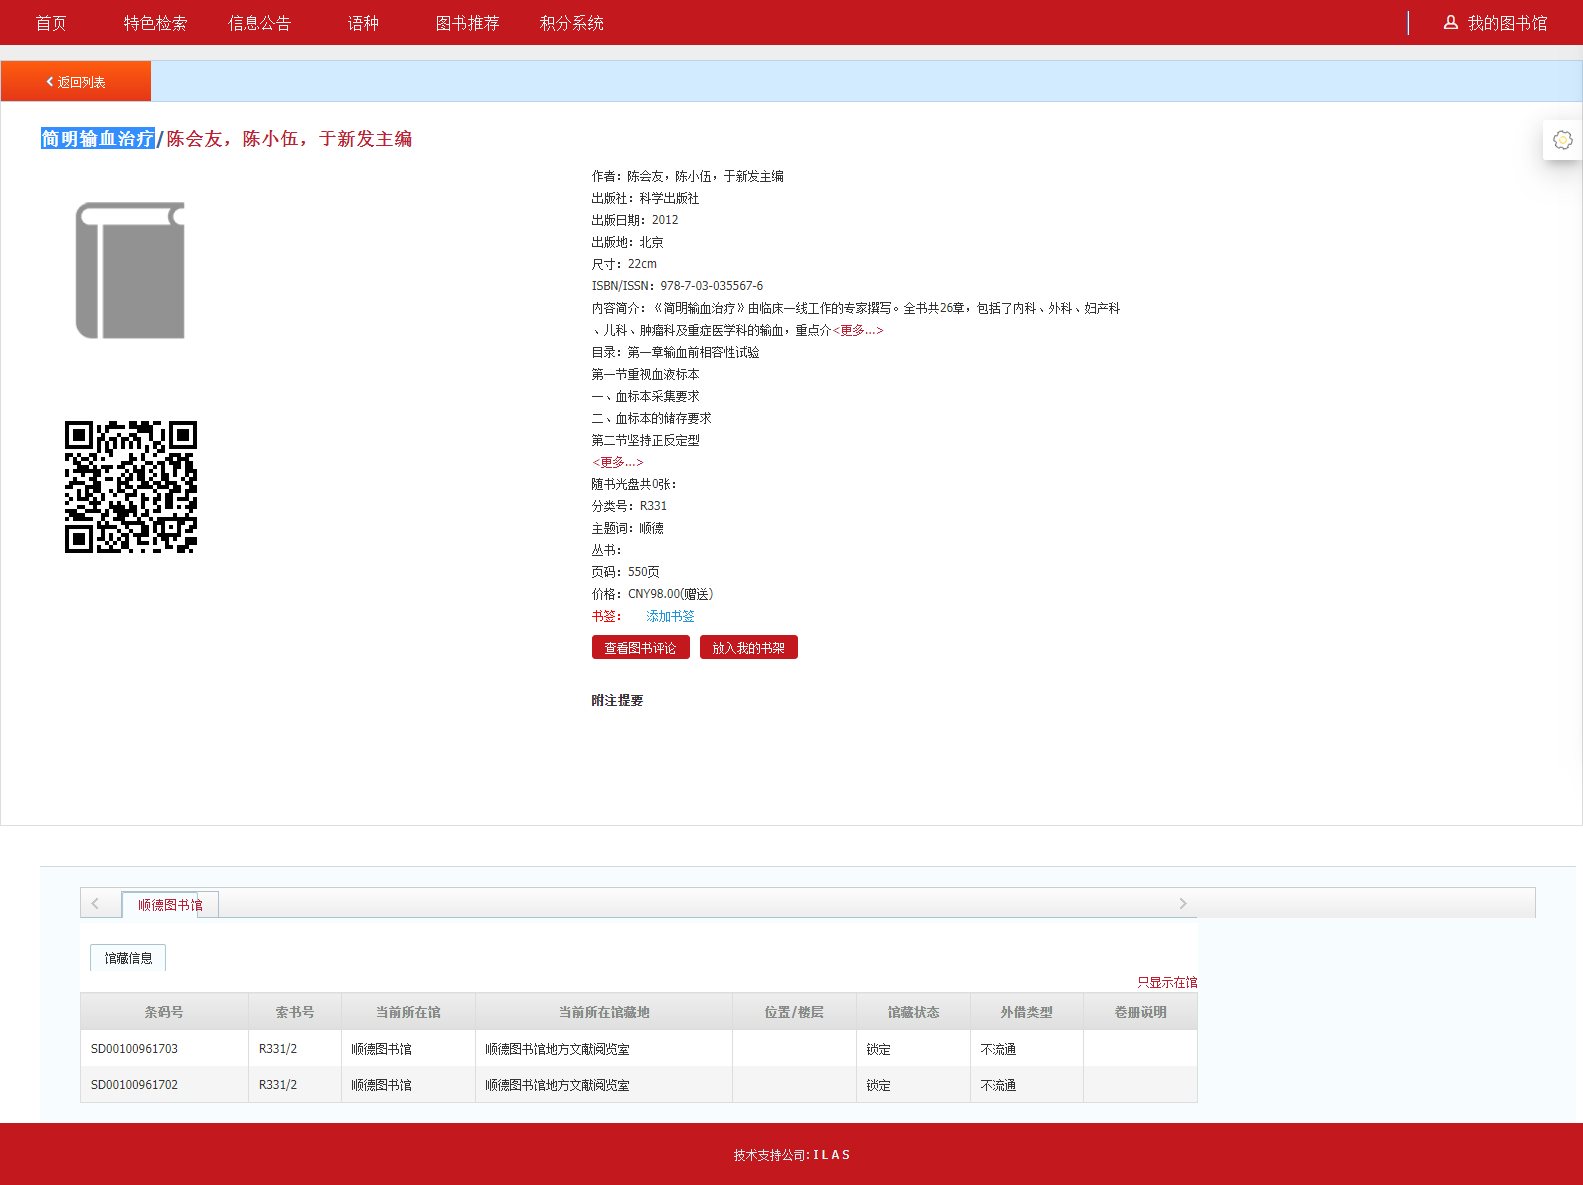Click 放入我的书架 button
The width and height of the screenshot is (1583, 1185).
pos(748,647)
